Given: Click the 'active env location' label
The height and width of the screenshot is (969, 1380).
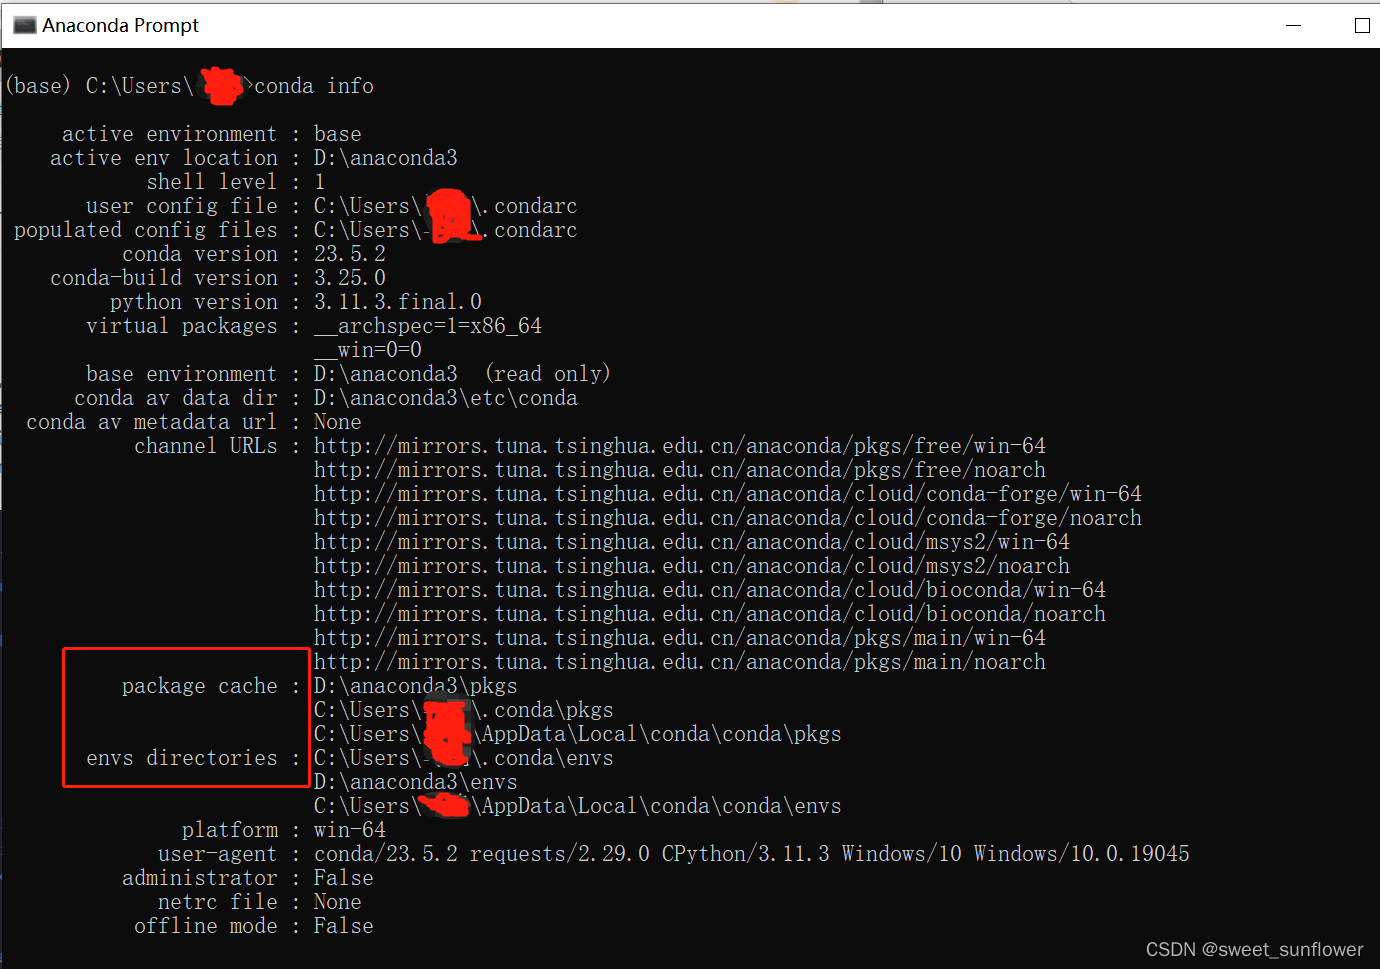Looking at the screenshot, I should click(164, 158).
